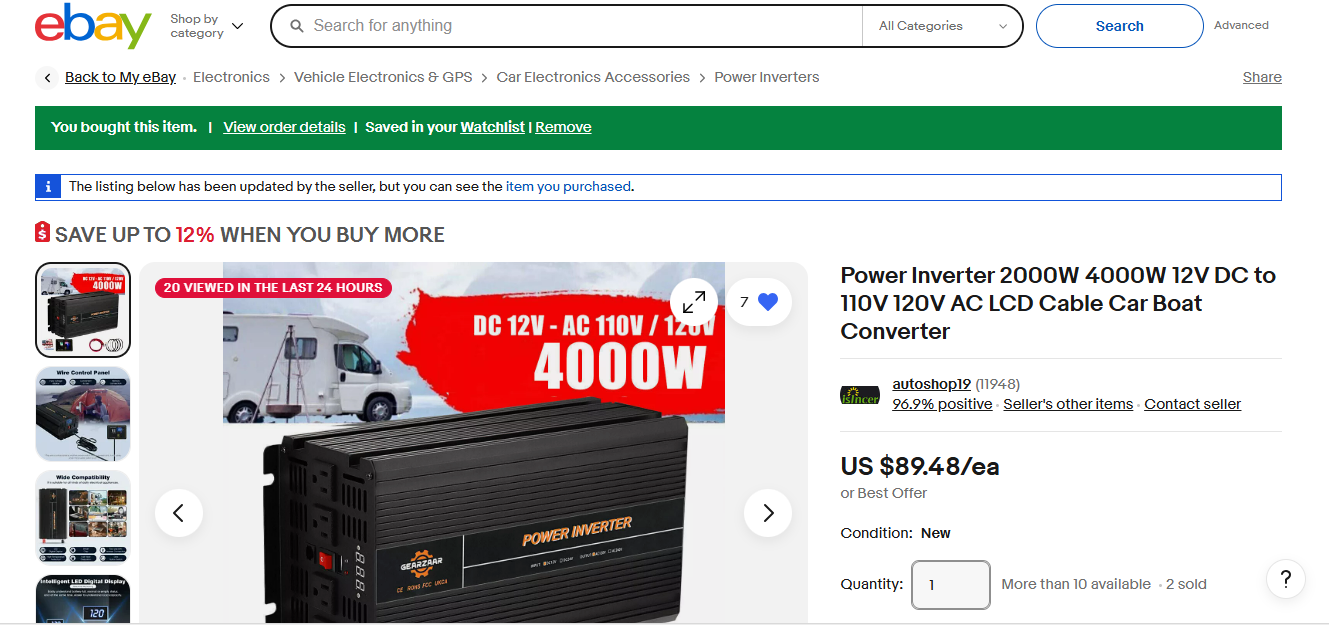This screenshot has height=625, width=1329.
Task: Open the Power Inverters breadcrumb
Action: (766, 77)
